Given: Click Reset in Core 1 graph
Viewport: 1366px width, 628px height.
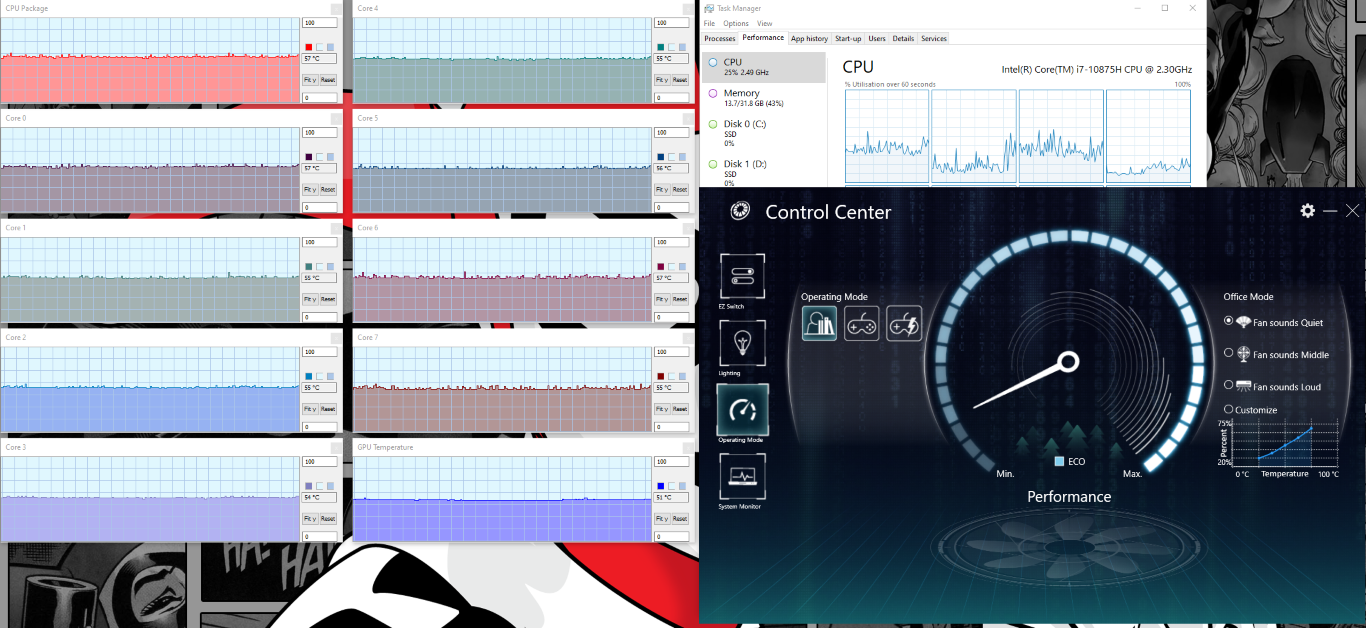Looking at the screenshot, I should tap(328, 299).
